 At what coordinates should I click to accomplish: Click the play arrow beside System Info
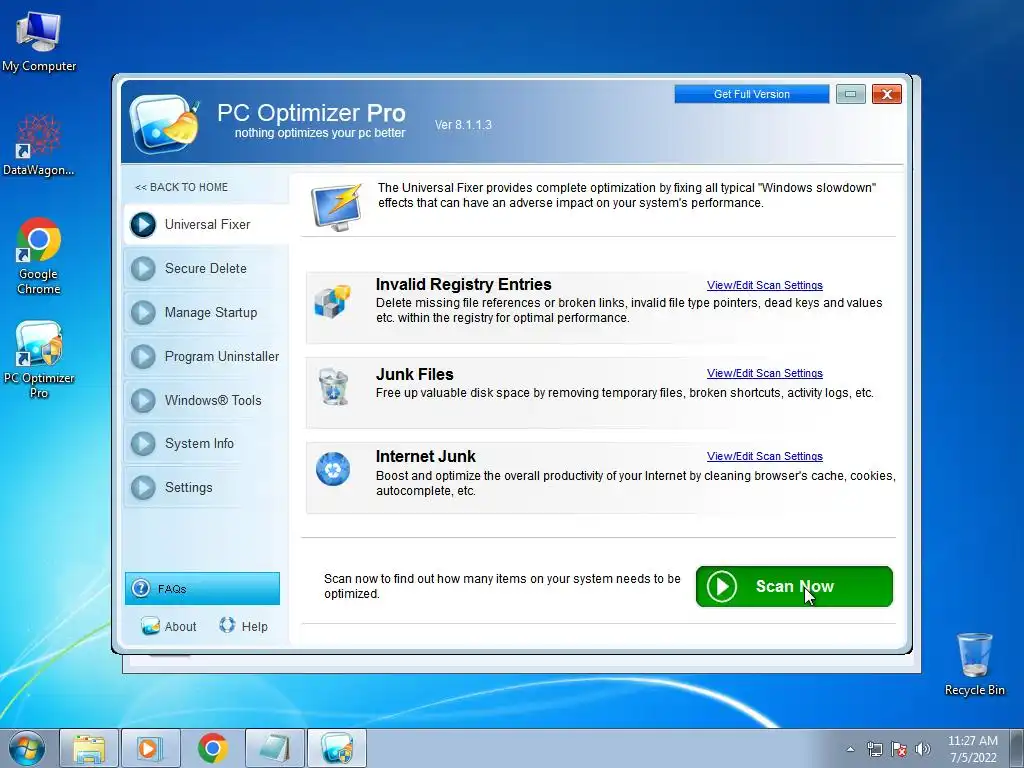(x=143, y=443)
